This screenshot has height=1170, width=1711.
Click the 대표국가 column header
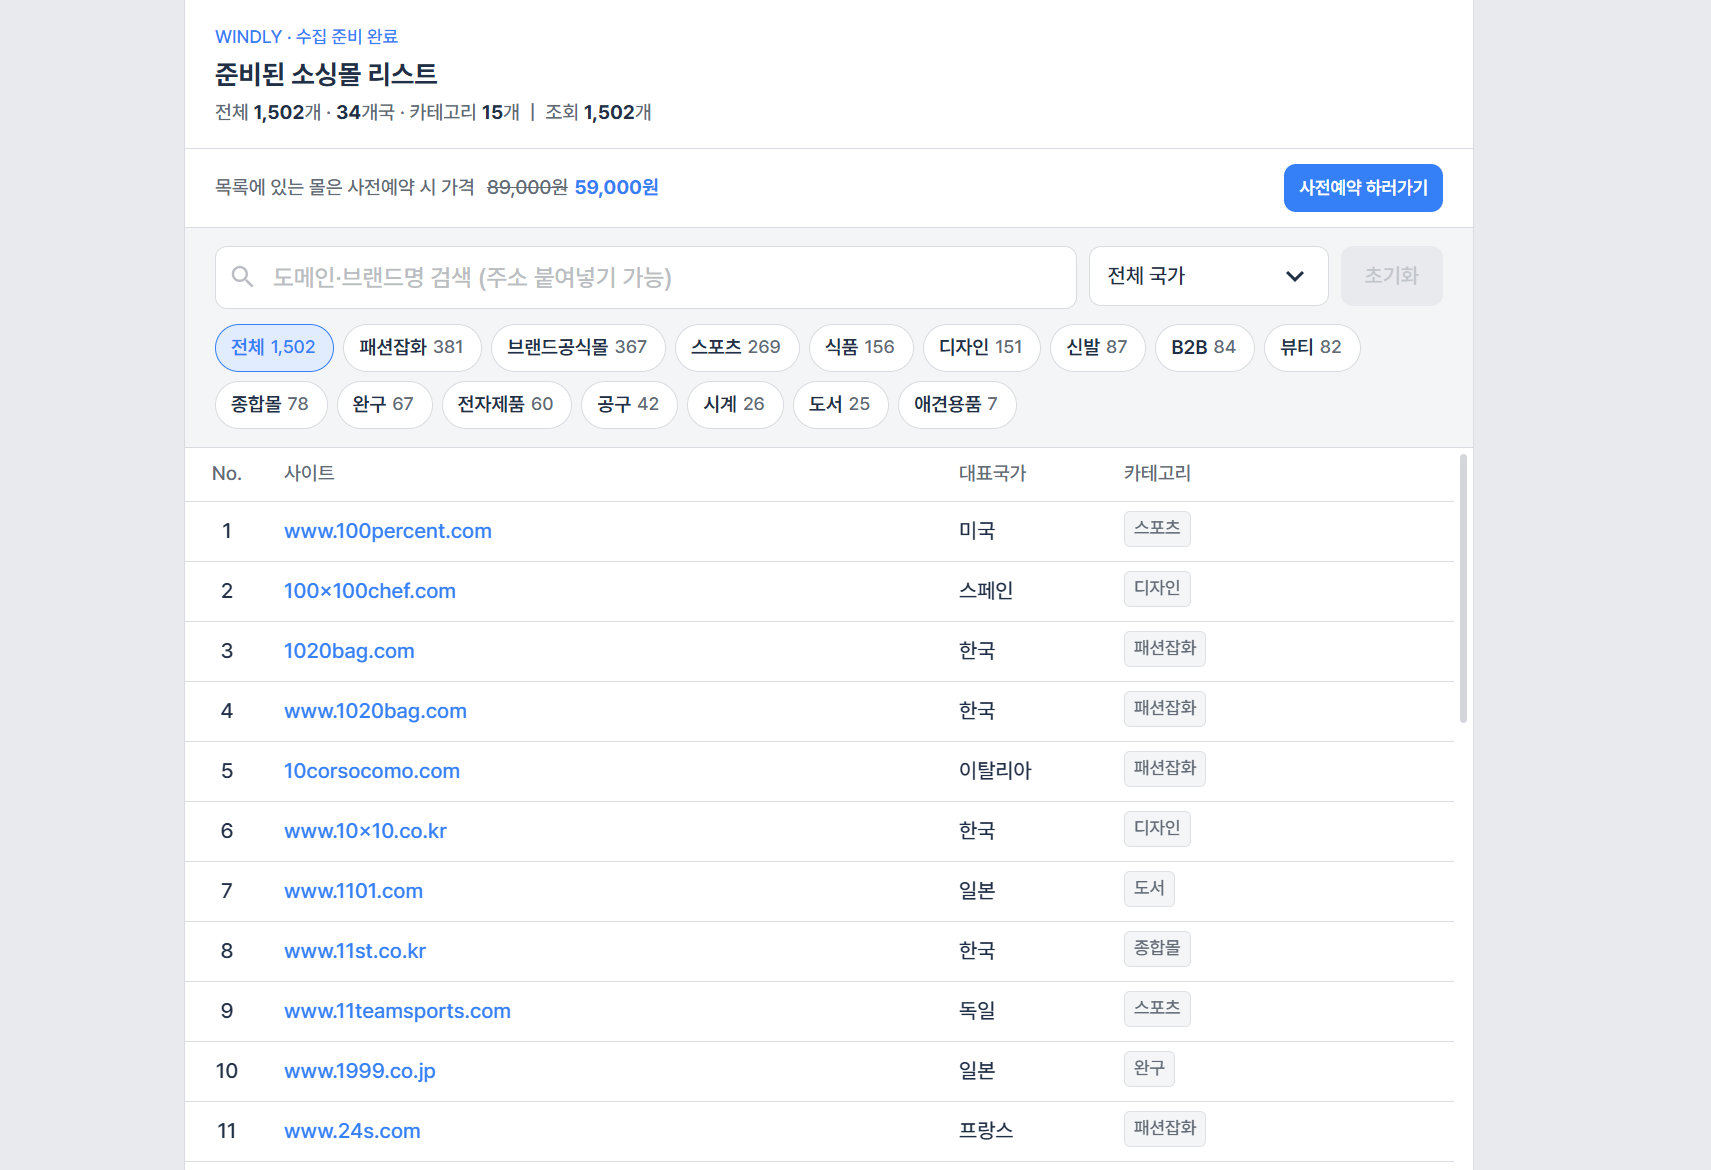992,473
